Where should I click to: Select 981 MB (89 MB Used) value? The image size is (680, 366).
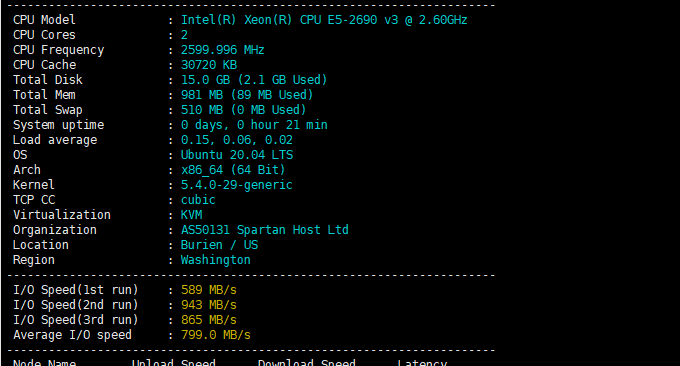click(247, 95)
